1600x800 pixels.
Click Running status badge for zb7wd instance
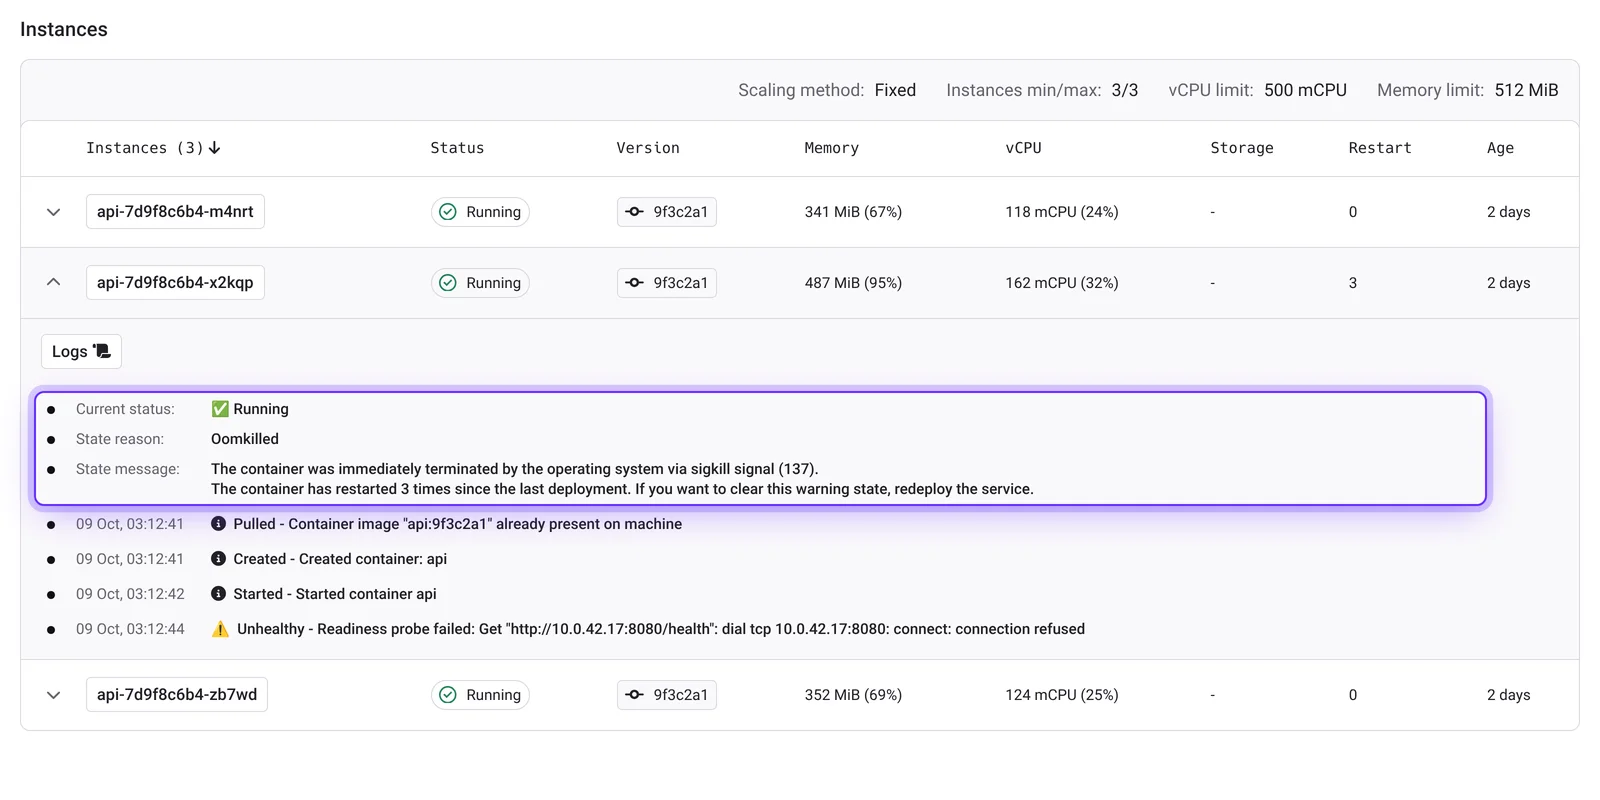click(x=480, y=695)
